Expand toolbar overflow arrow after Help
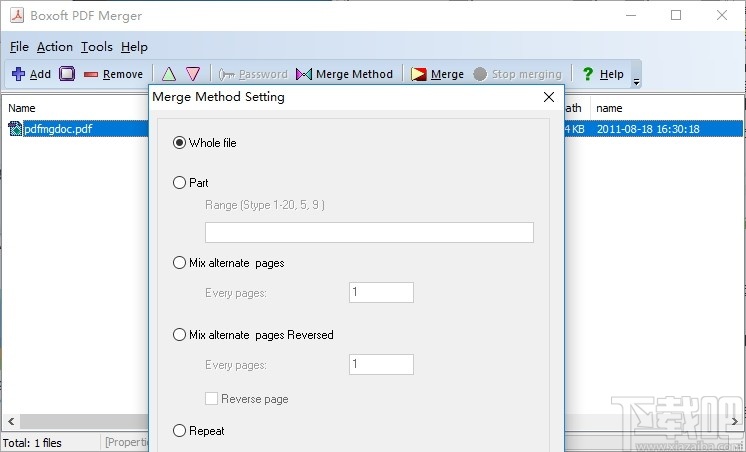Screen dimensions: 746x452 click(637, 82)
